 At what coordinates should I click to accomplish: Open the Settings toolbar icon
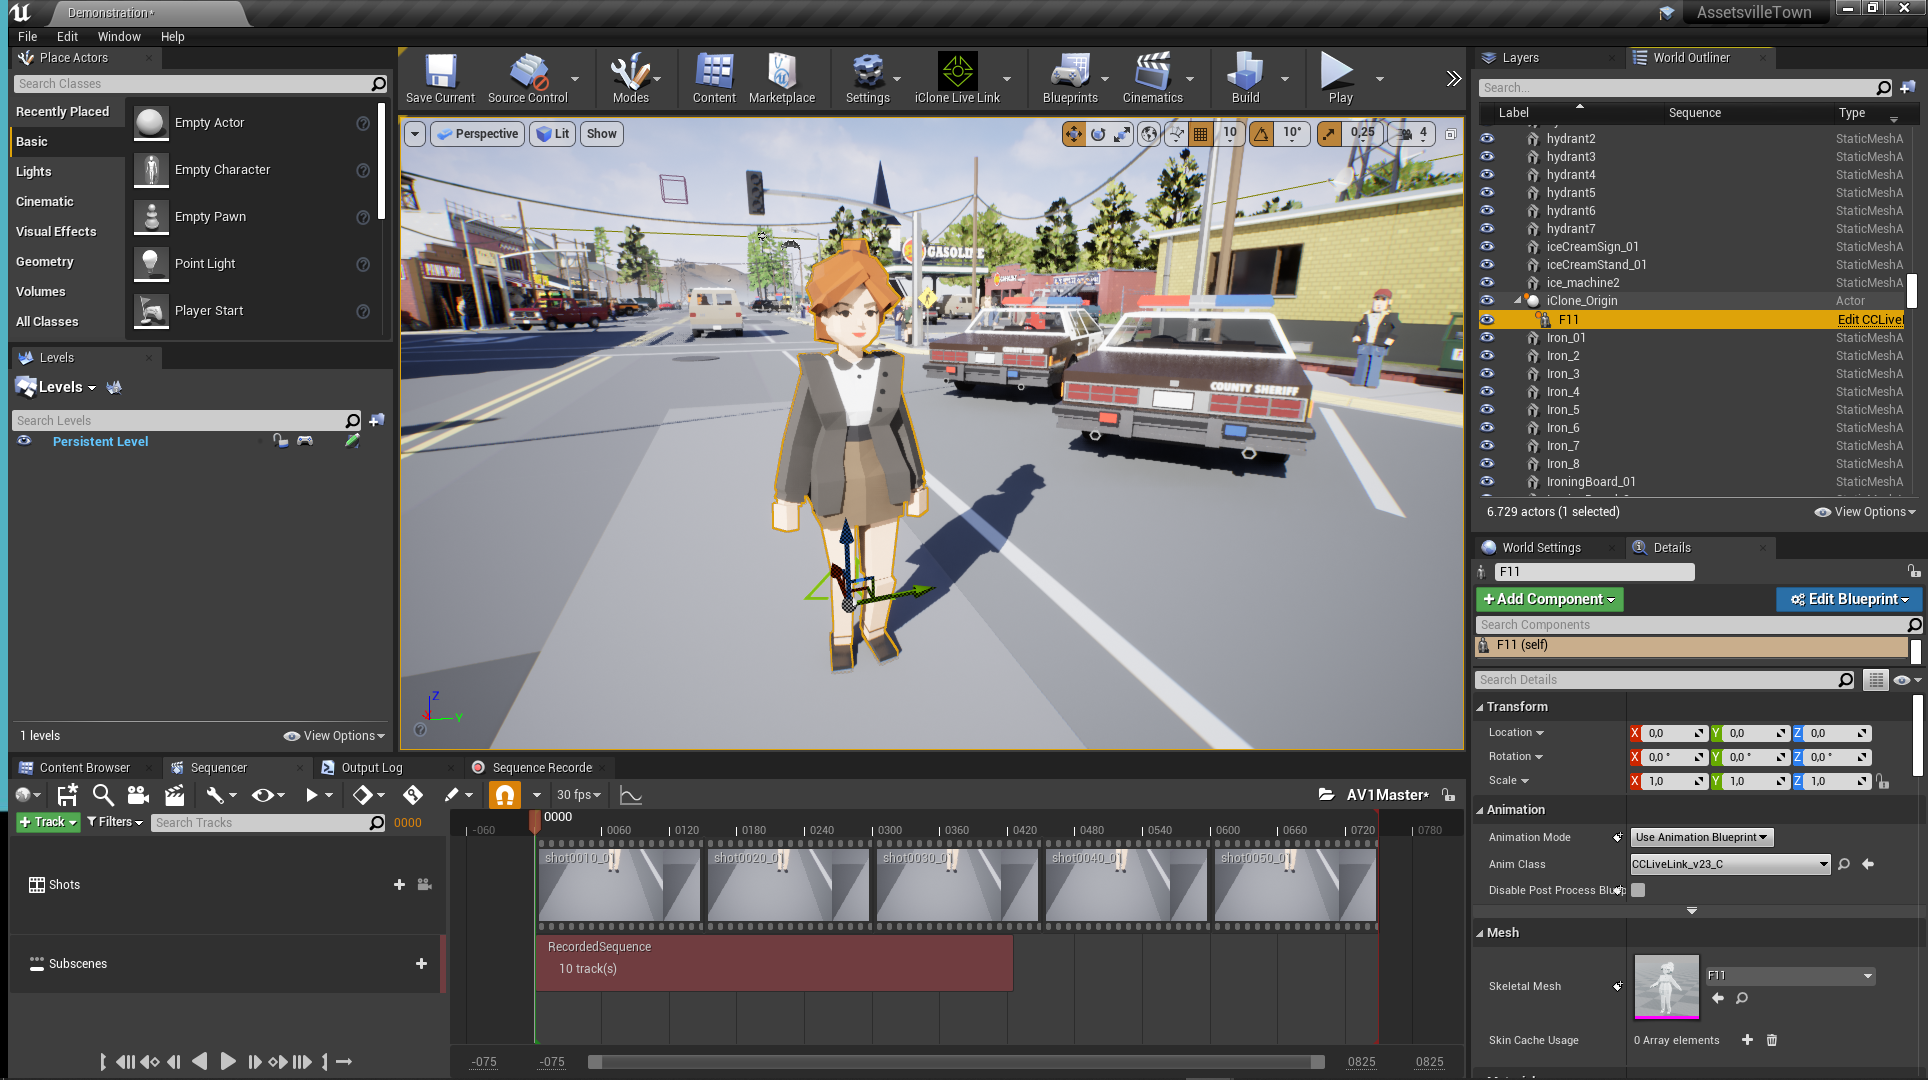(867, 78)
